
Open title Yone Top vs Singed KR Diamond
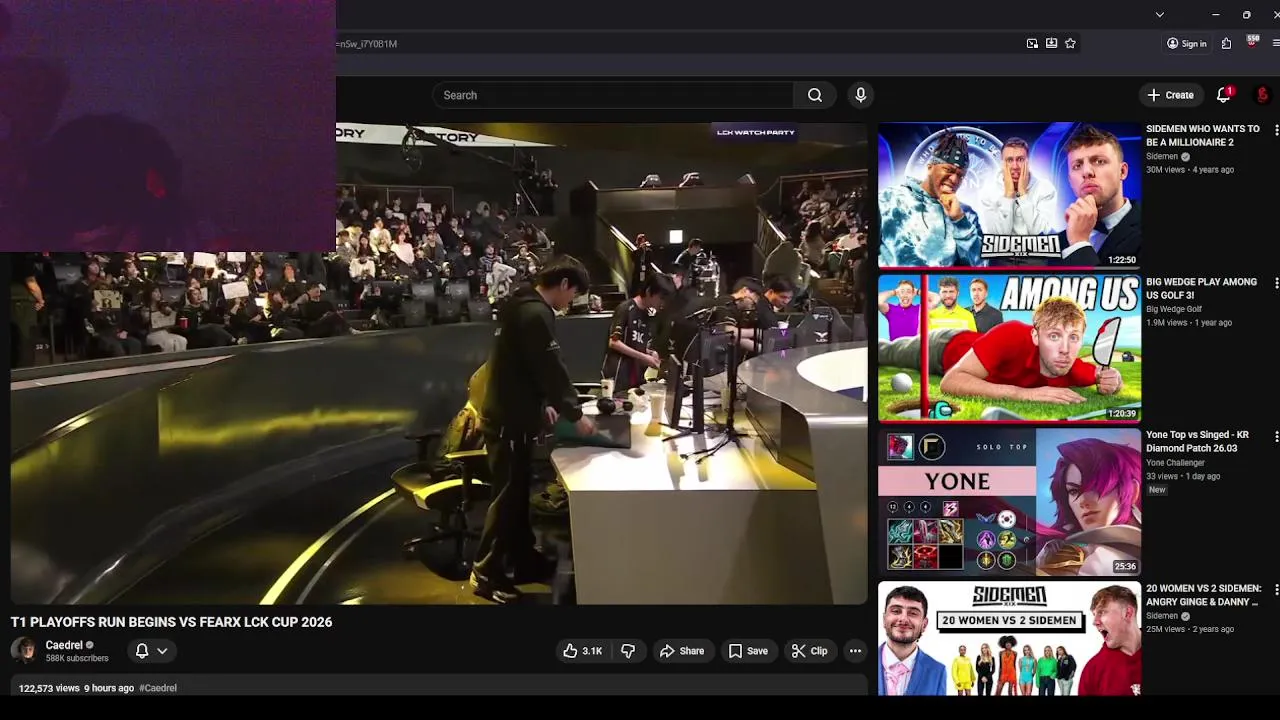1197,441
